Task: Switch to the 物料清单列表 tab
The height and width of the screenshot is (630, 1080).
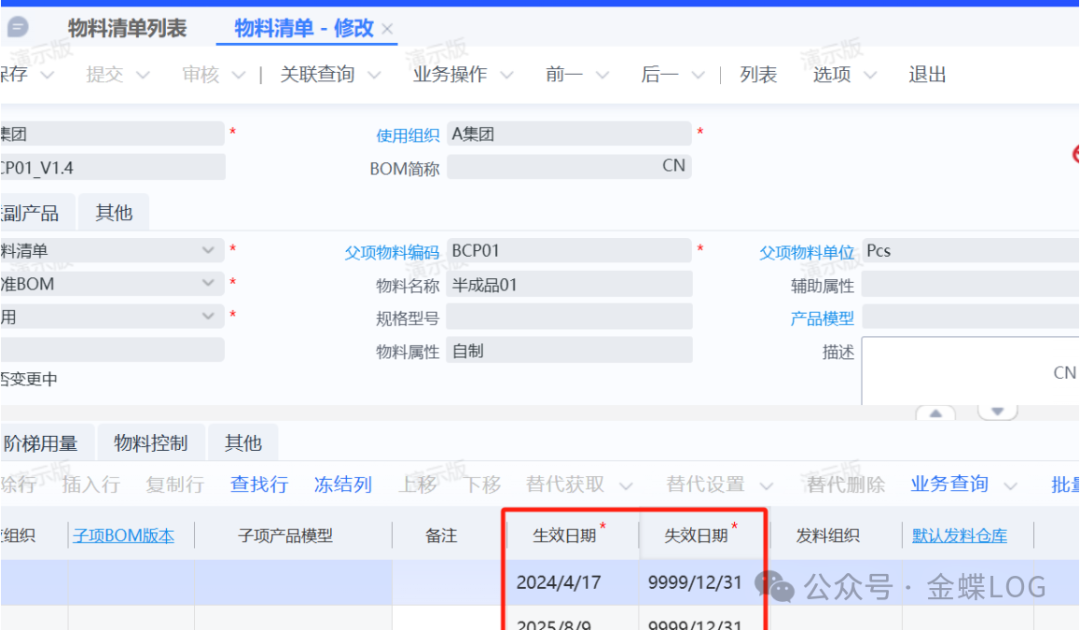Action: [127, 28]
